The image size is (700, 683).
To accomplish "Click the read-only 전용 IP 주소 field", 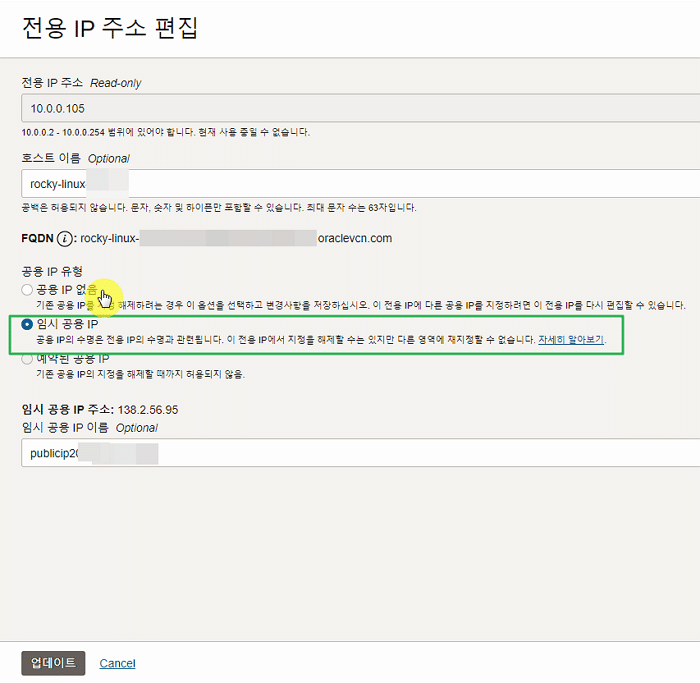I will [360, 108].
